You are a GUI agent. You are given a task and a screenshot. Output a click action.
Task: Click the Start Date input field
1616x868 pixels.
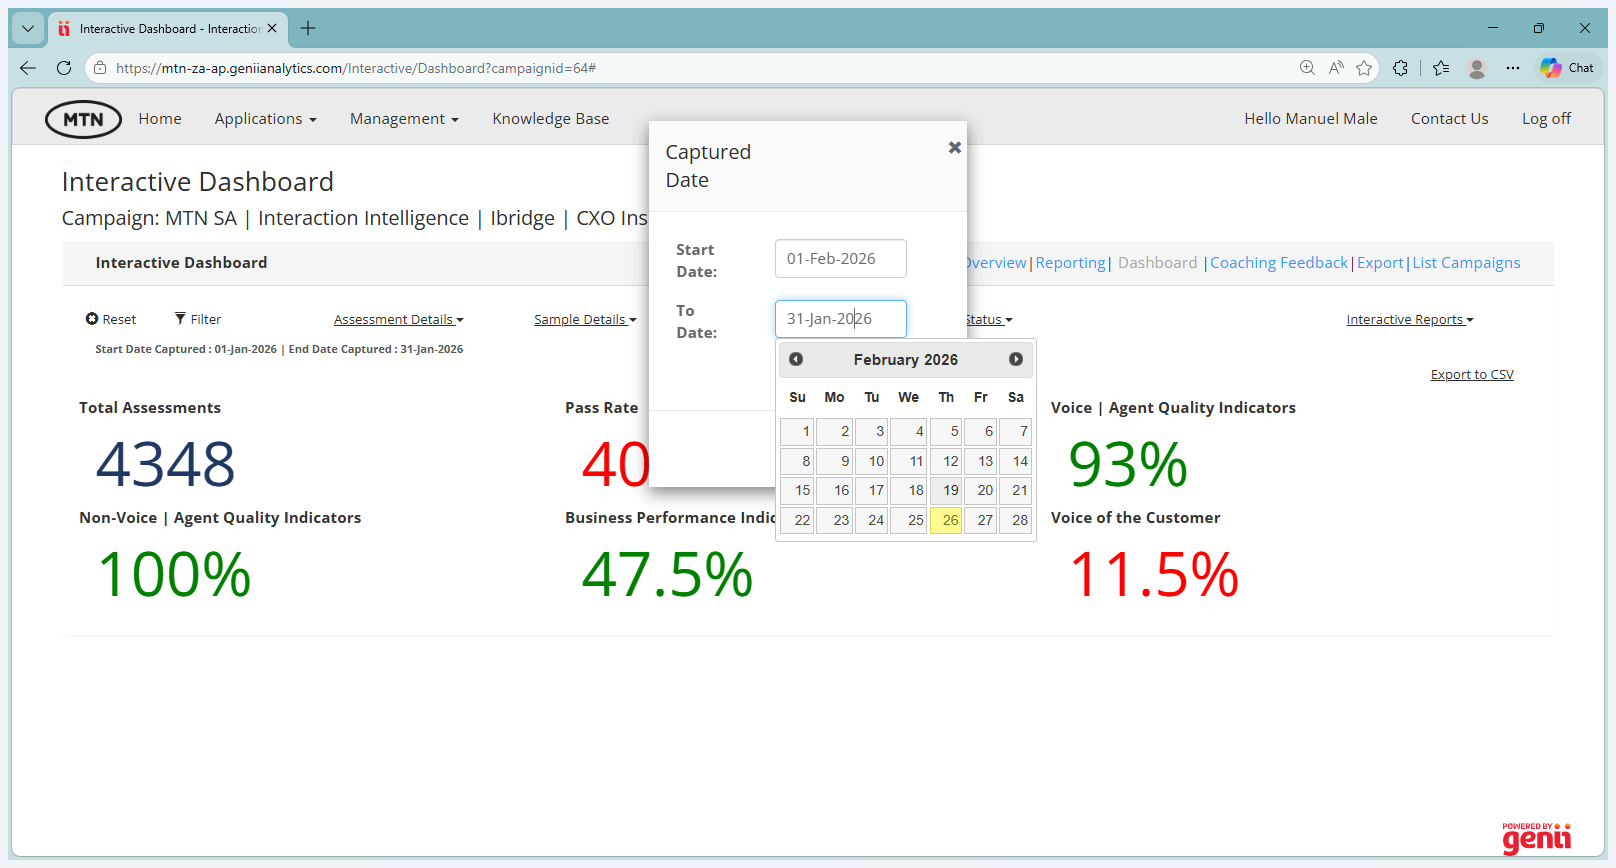(x=840, y=259)
